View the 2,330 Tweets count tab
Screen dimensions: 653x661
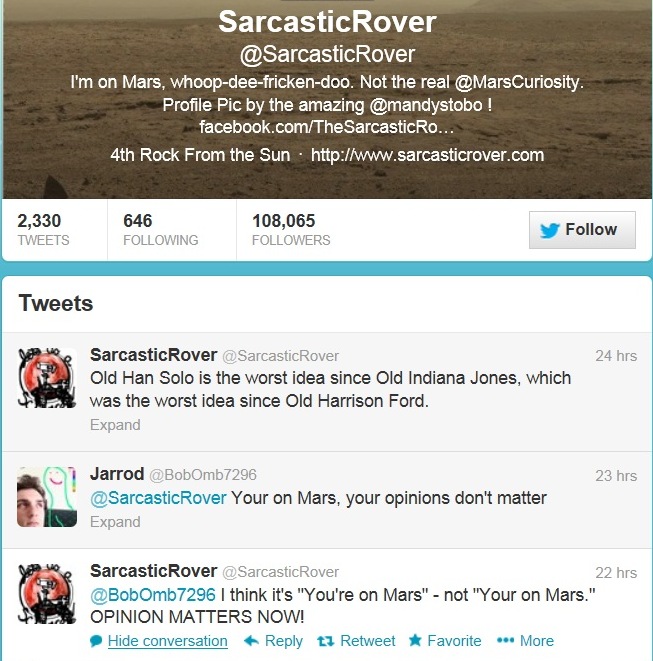click(43, 230)
